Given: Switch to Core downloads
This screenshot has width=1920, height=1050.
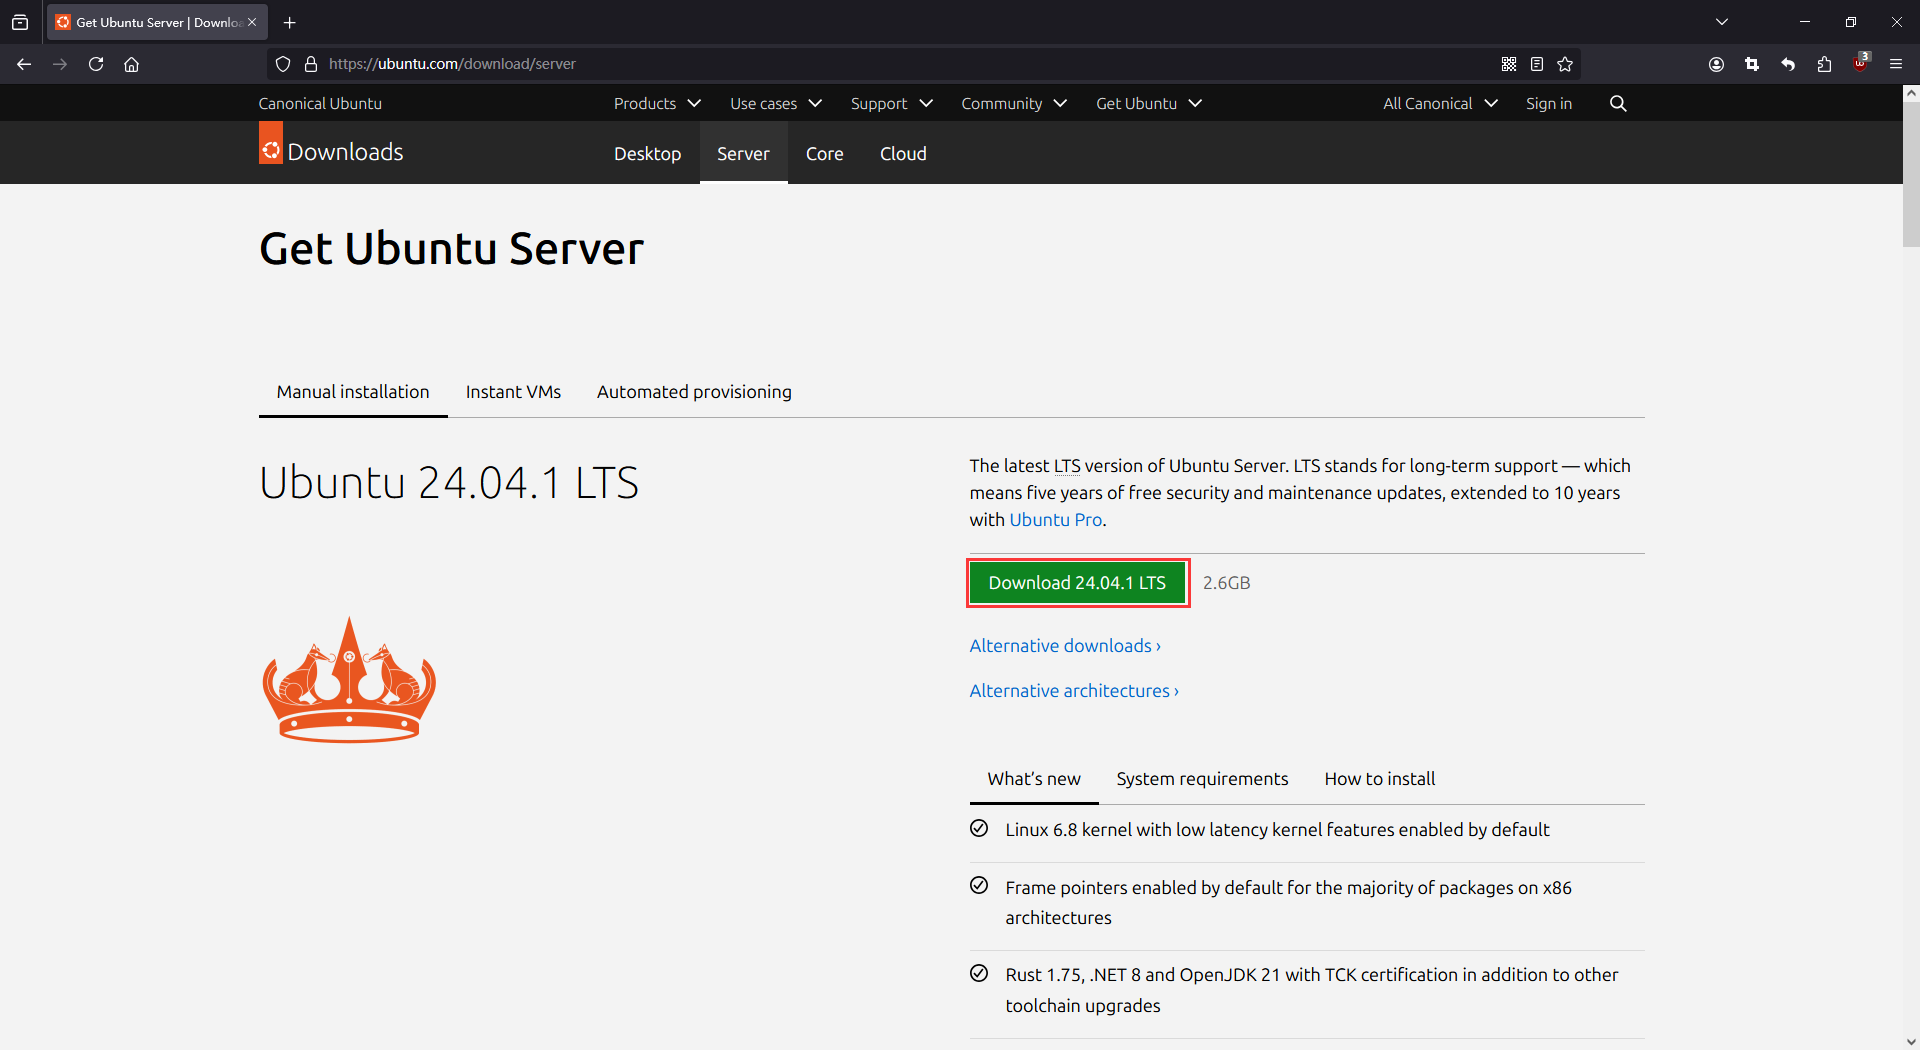Looking at the screenshot, I should [x=825, y=153].
